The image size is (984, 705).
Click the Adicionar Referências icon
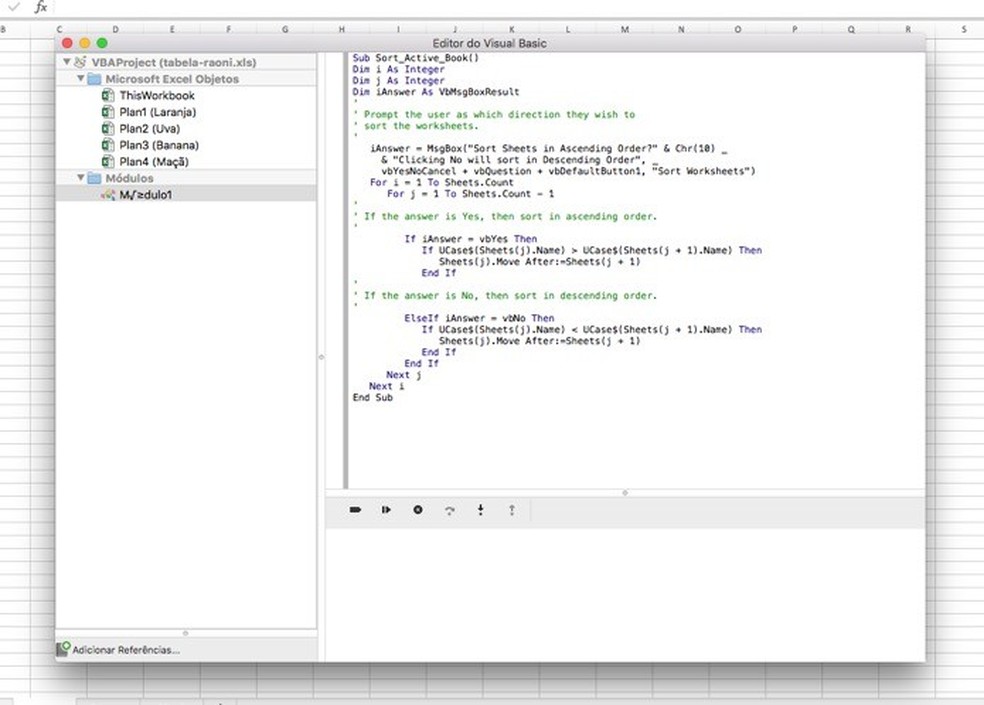pos(64,649)
